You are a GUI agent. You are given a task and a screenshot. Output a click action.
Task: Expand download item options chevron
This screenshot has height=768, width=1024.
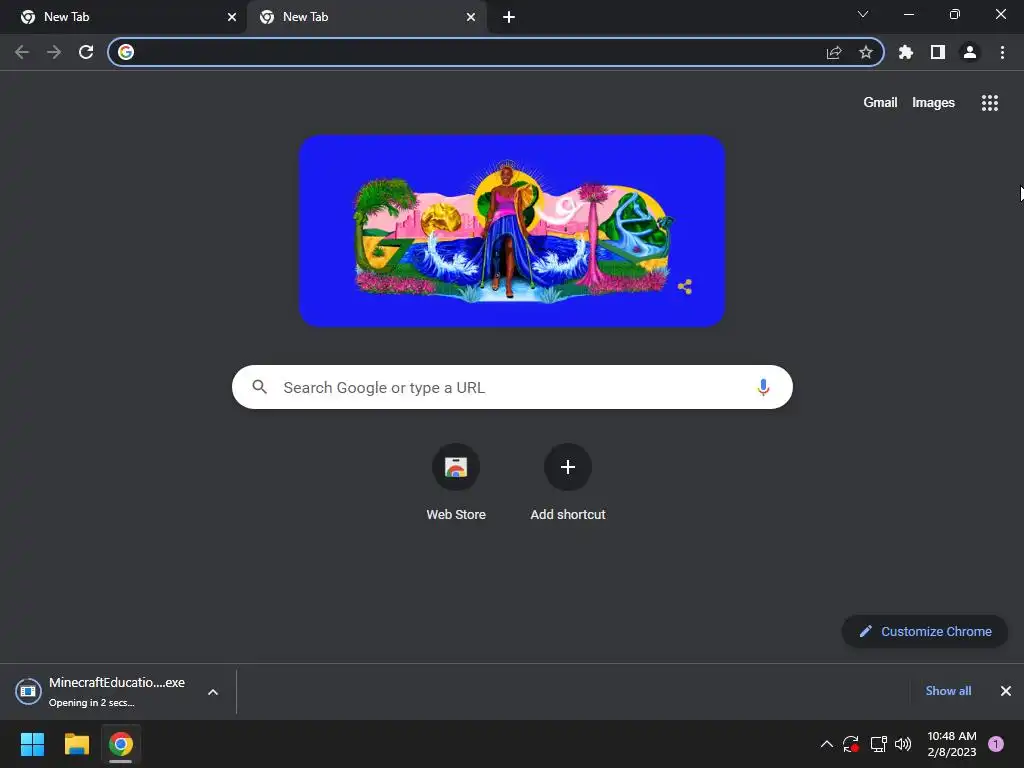pos(213,692)
